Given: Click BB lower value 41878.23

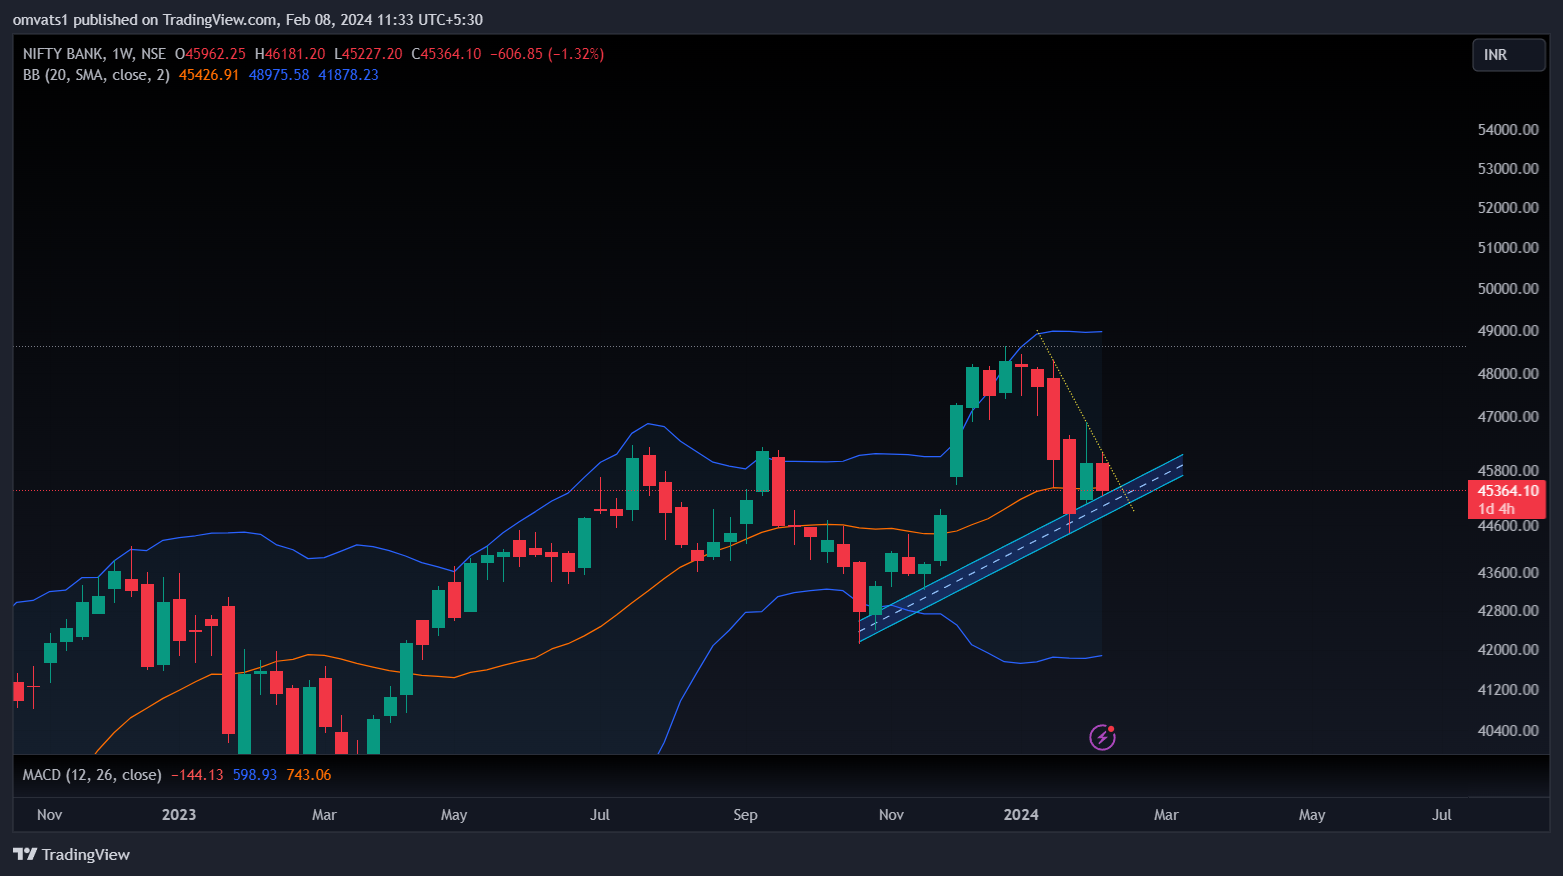Looking at the screenshot, I should tap(348, 75).
